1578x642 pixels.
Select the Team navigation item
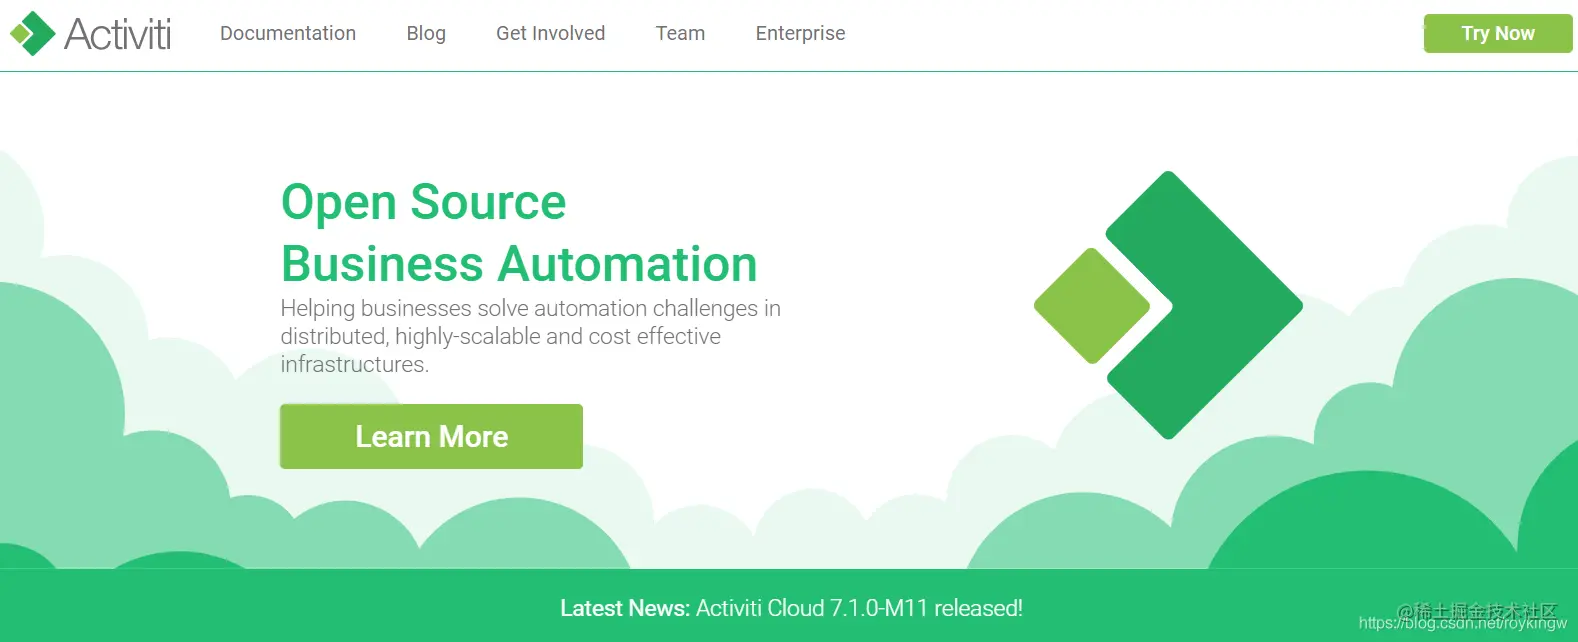coord(680,33)
